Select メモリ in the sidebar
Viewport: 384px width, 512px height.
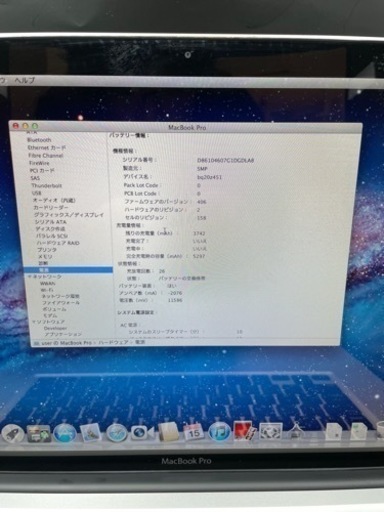(x=45, y=257)
